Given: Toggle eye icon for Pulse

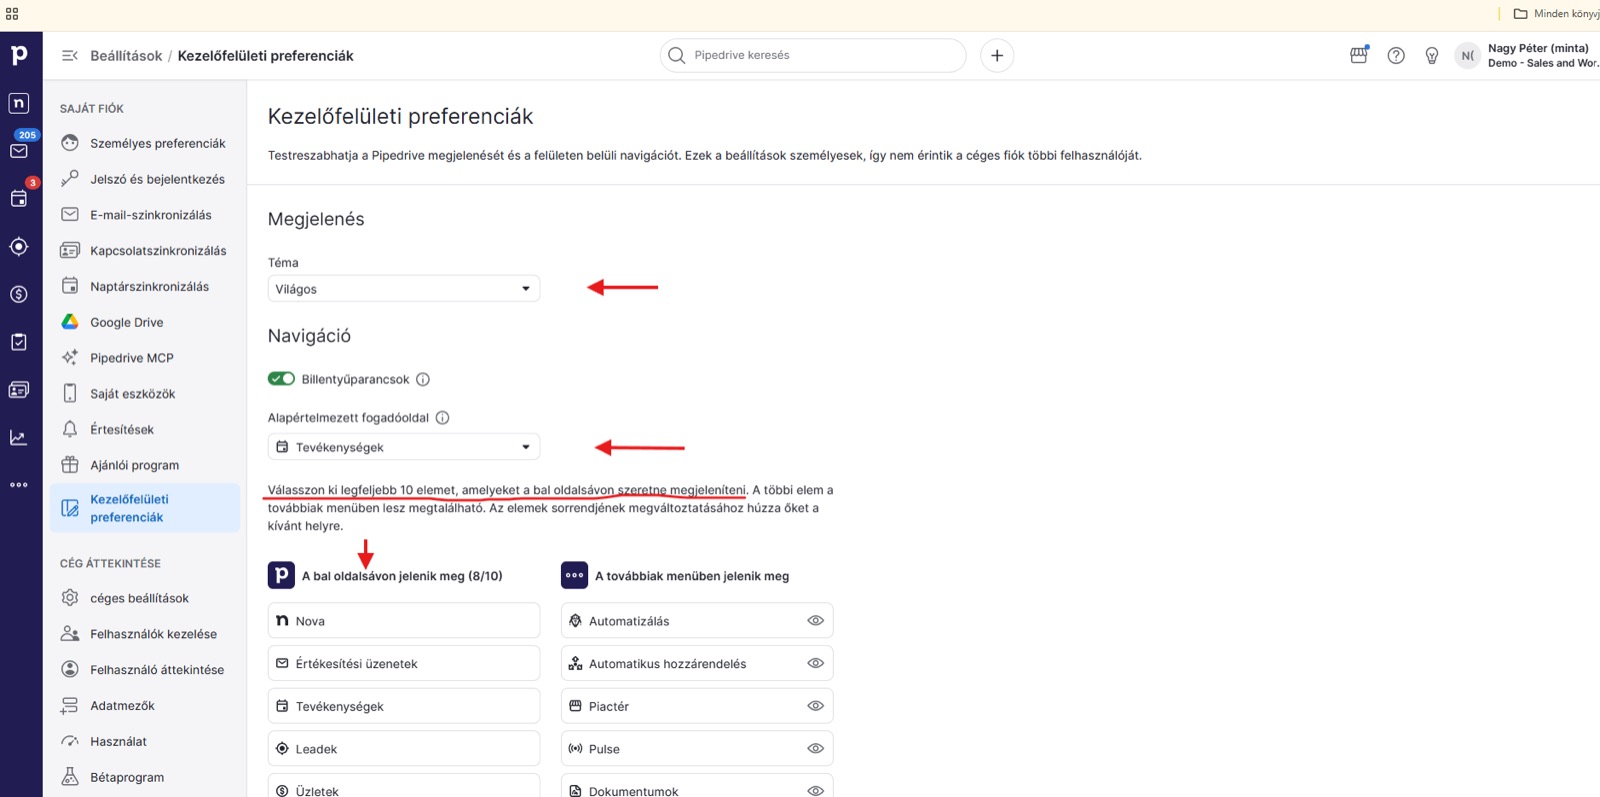Looking at the screenshot, I should click(x=816, y=748).
